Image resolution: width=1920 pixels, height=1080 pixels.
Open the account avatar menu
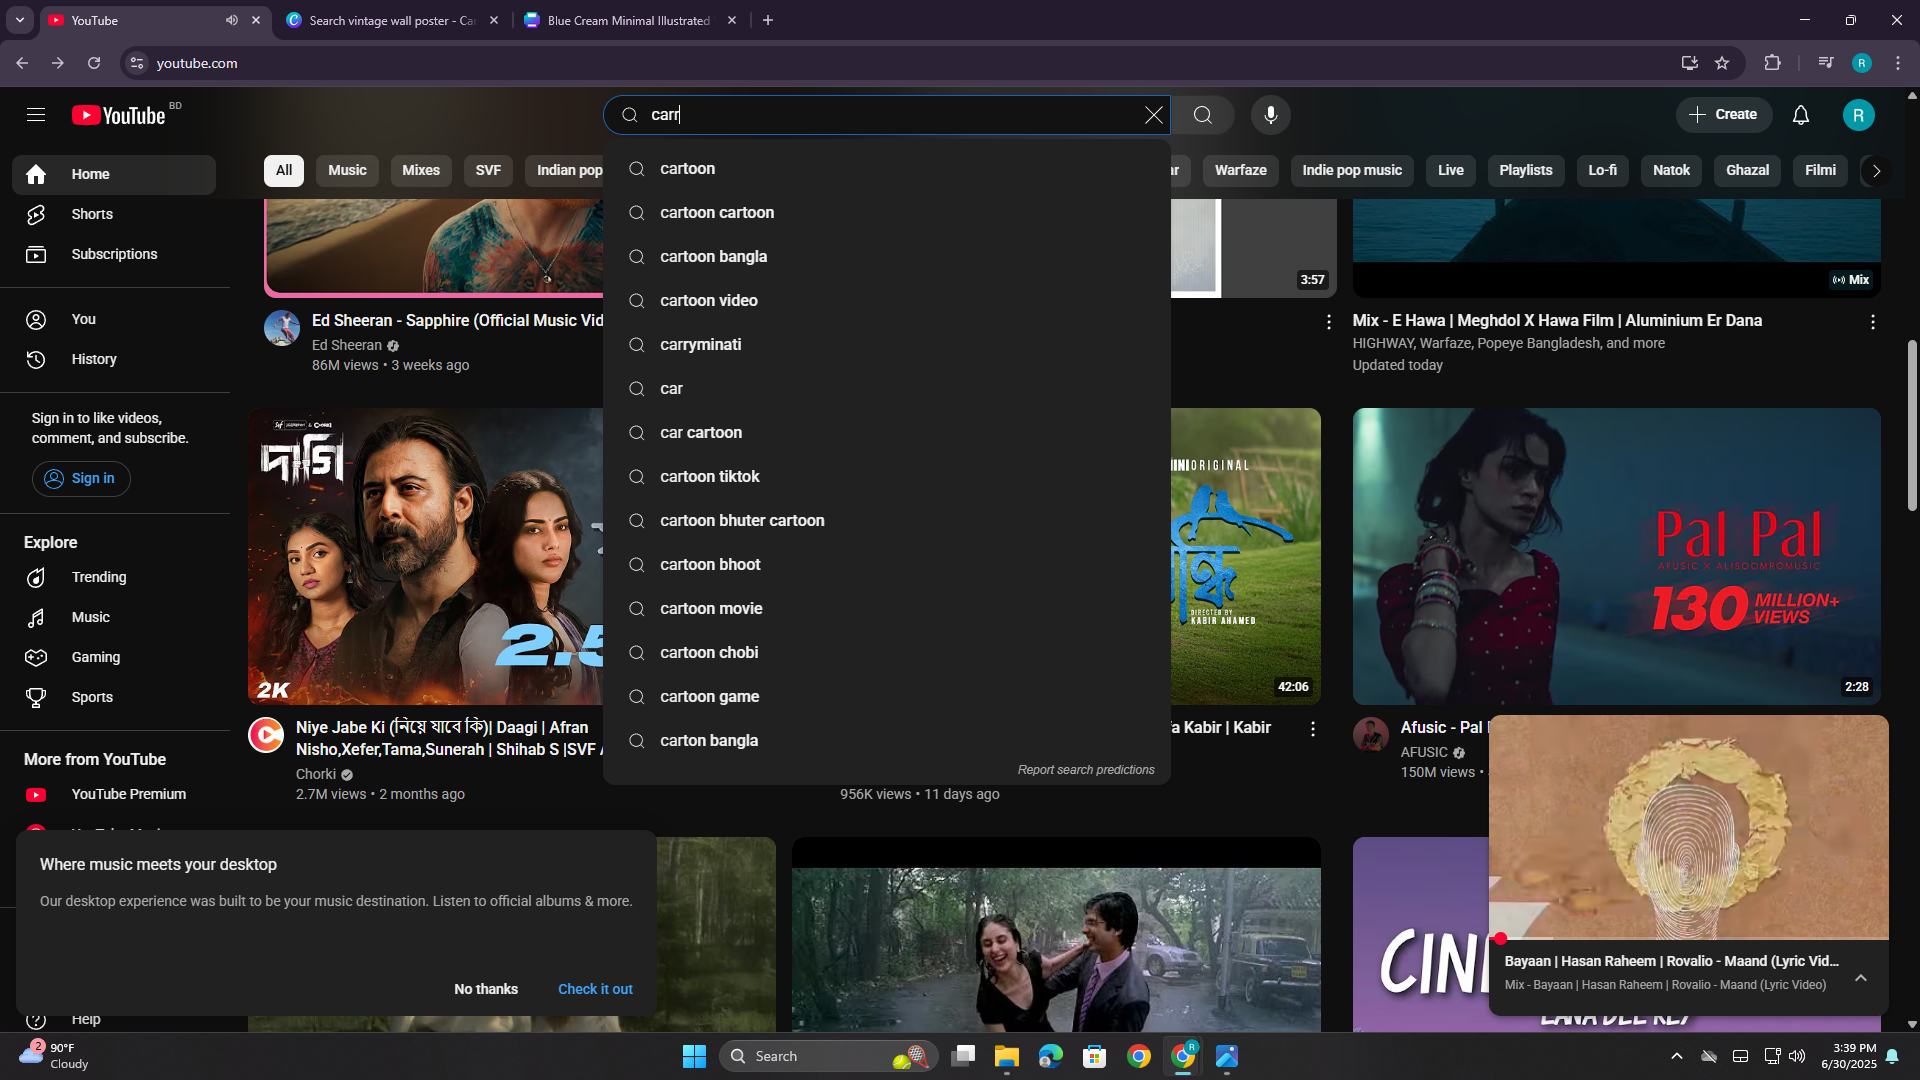point(1858,115)
